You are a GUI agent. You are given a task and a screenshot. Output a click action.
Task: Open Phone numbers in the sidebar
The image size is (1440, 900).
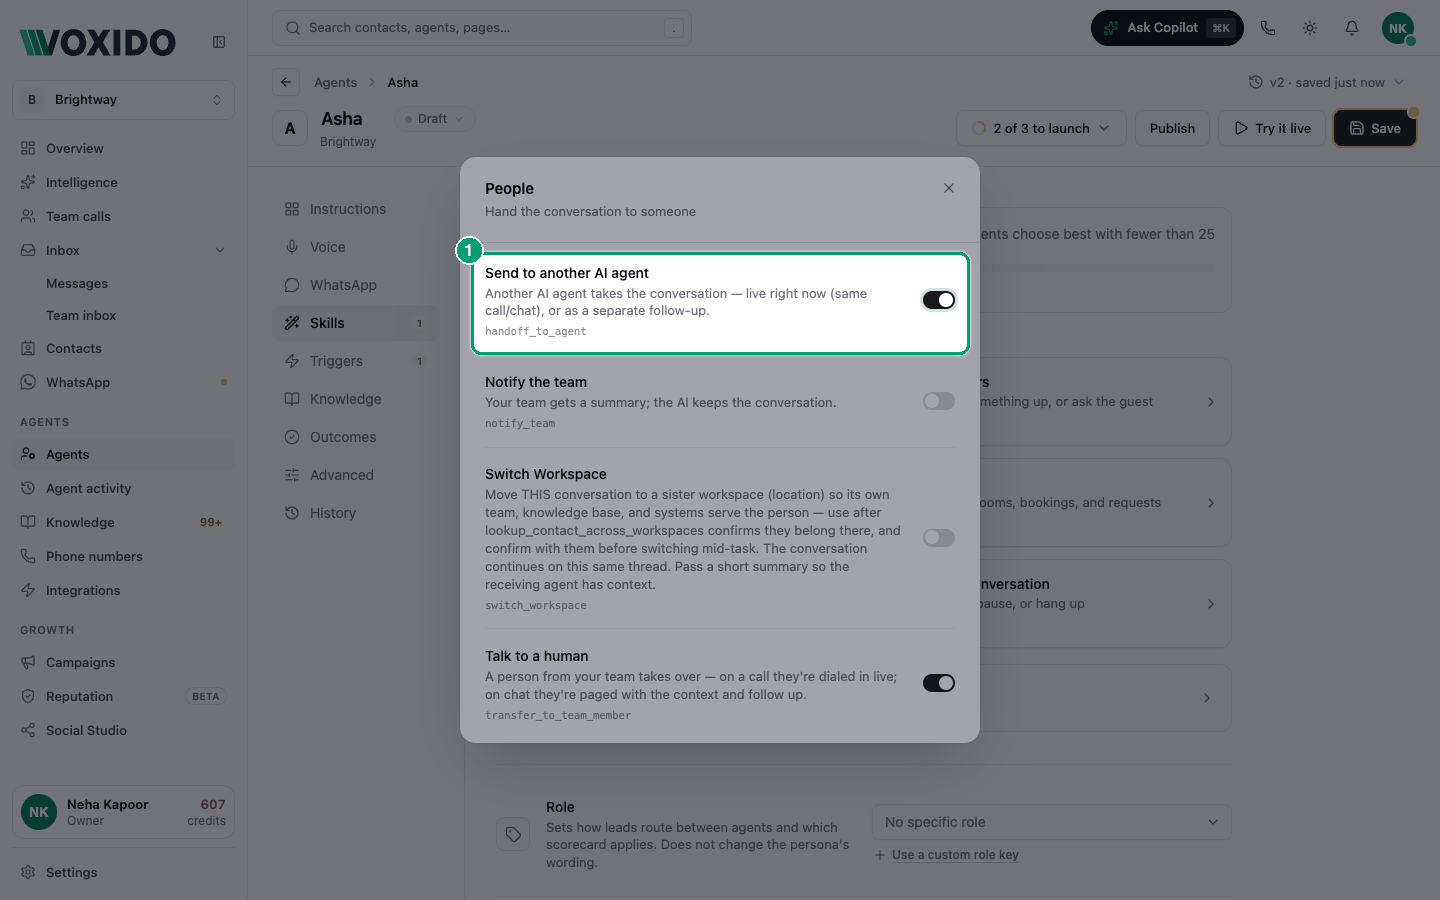[124, 556]
